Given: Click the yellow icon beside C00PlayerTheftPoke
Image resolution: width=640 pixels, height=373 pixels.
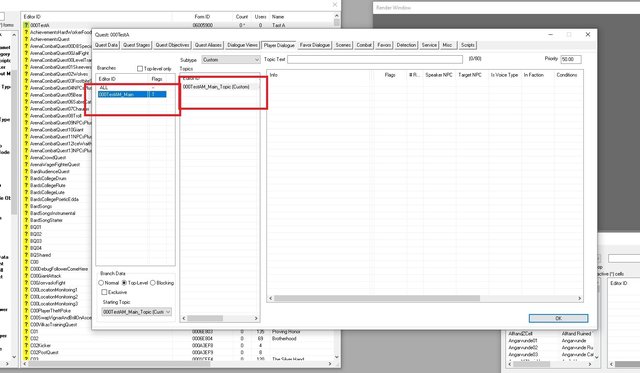Looking at the screenshot, I should 26,311.
